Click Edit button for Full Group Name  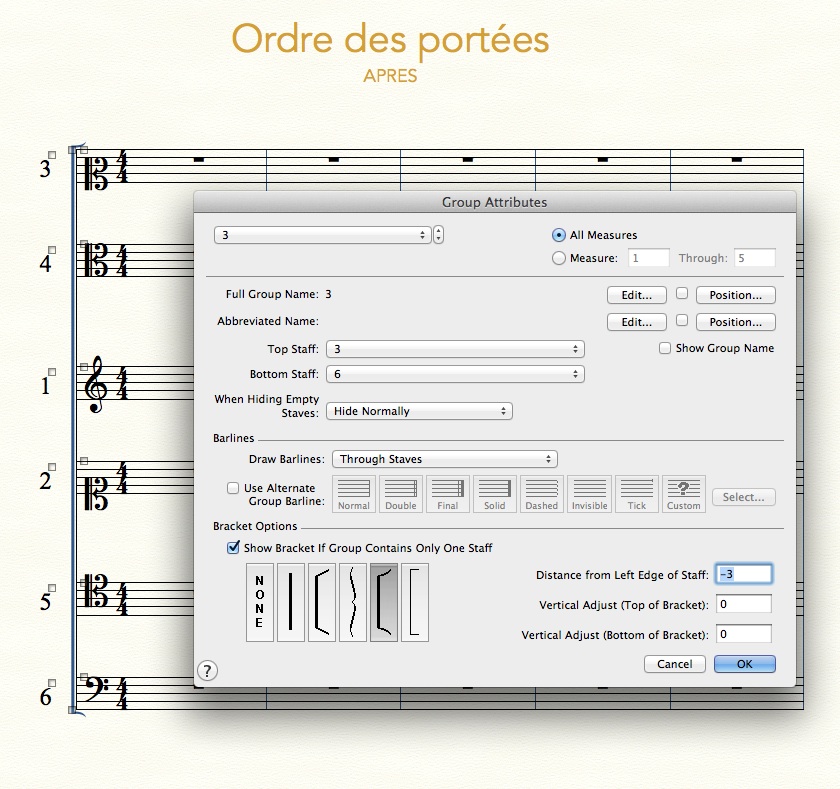pyautogui.click(x=637, y=295)
